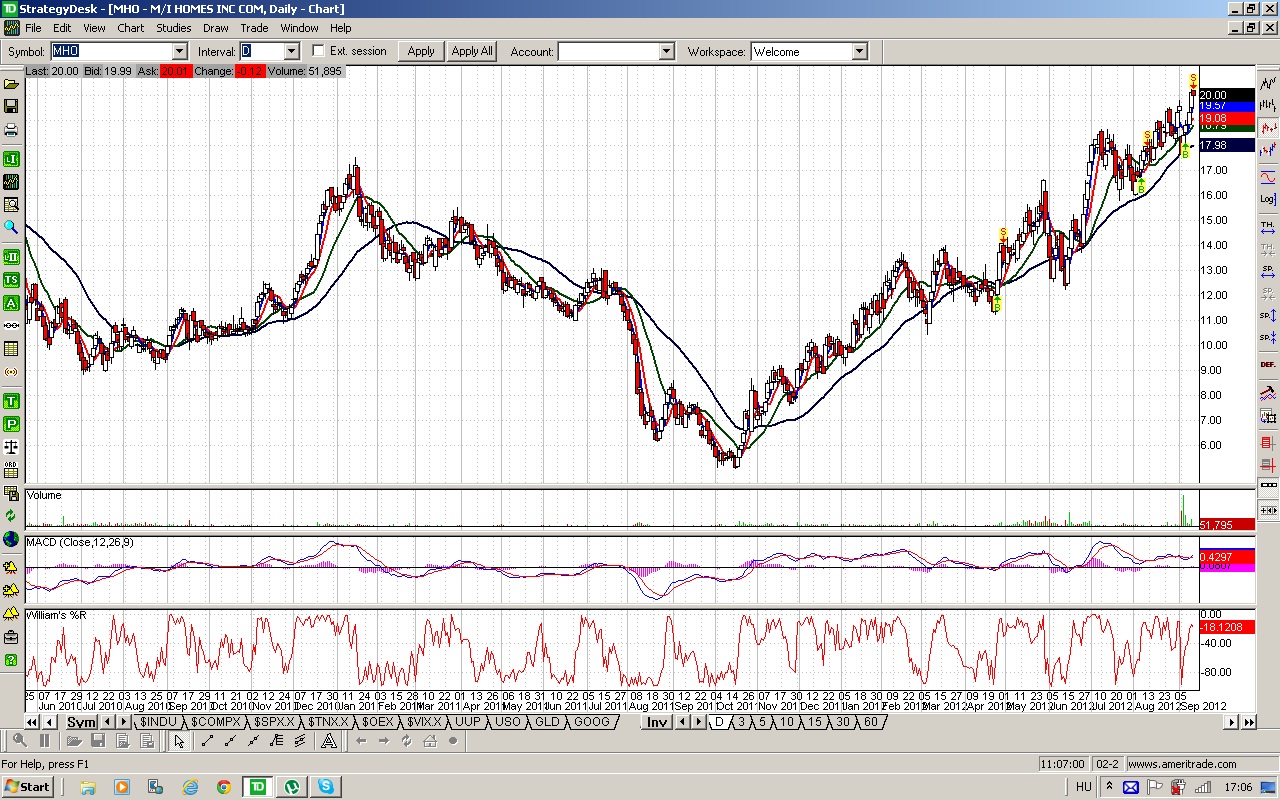Open the Draw menu
The image size is (1280, 800).
click(215, 28)
